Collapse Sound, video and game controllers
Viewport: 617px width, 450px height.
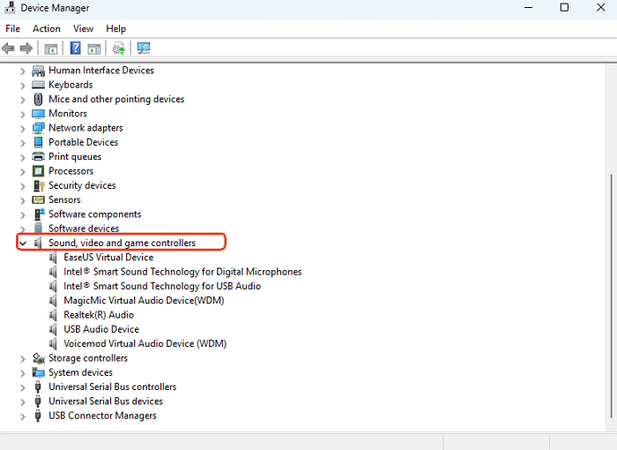[23, 243]
